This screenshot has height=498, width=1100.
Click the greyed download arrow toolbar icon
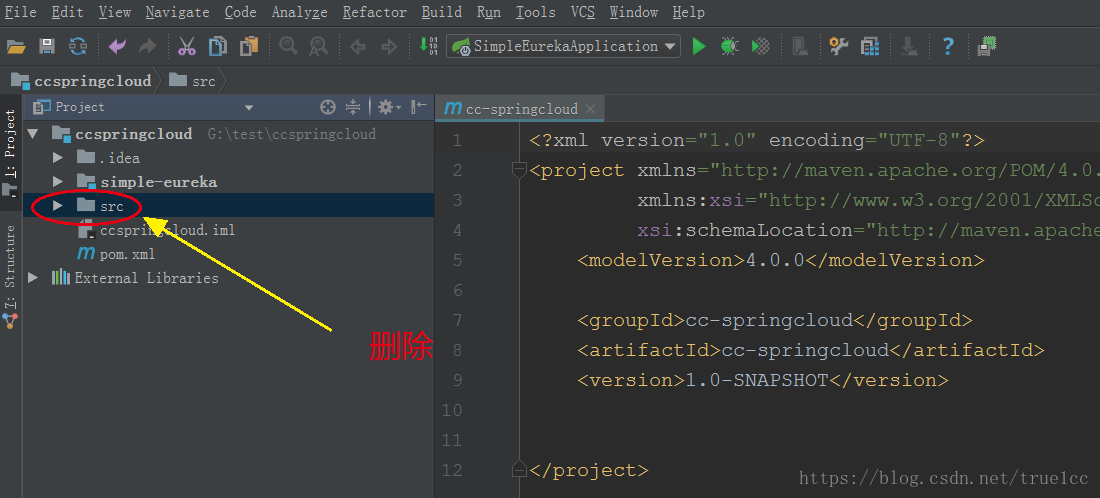point(909,47)
